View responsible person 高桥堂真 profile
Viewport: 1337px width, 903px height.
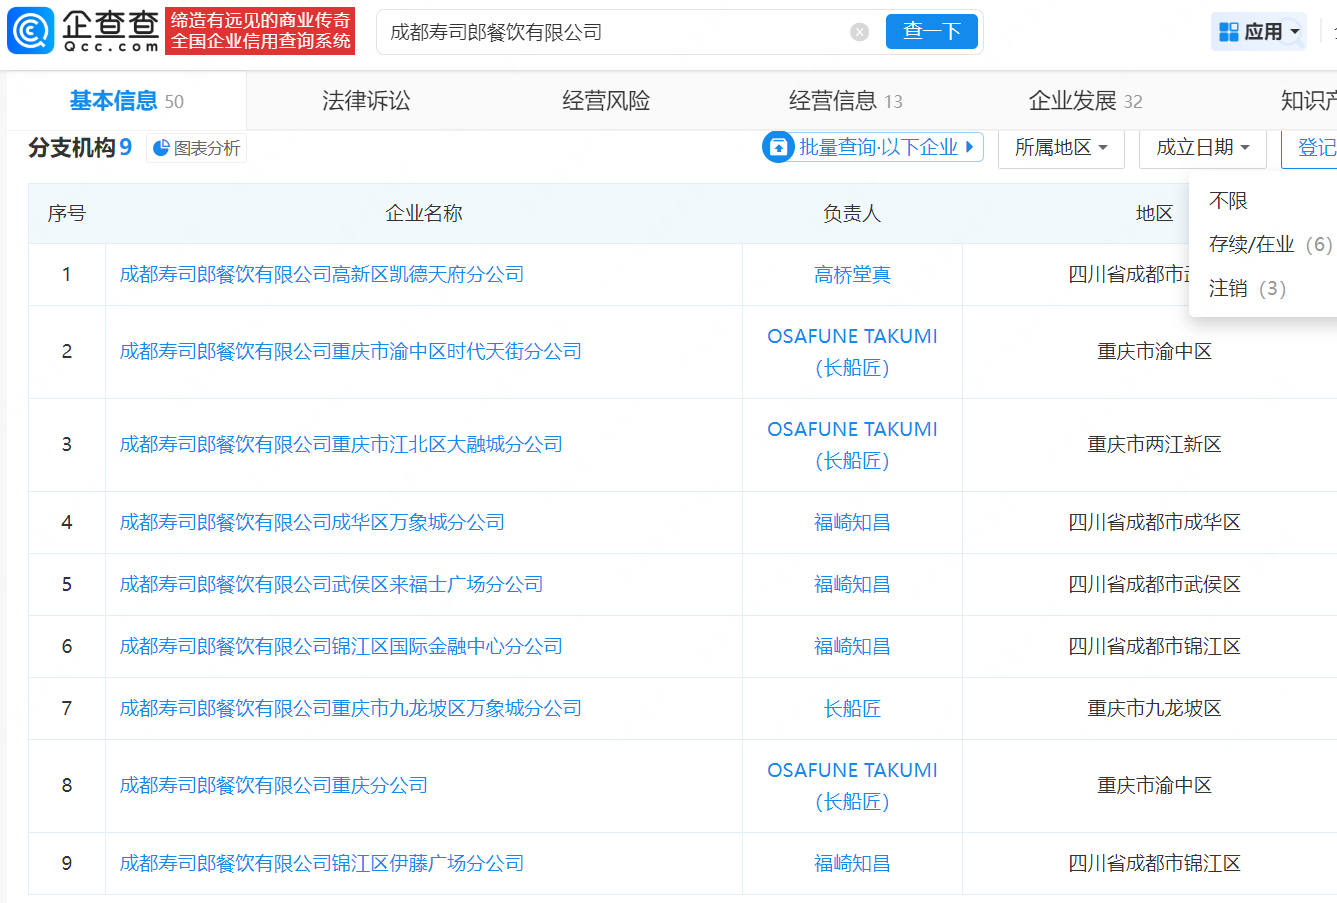pyautogui.click(x=851, y=274)
